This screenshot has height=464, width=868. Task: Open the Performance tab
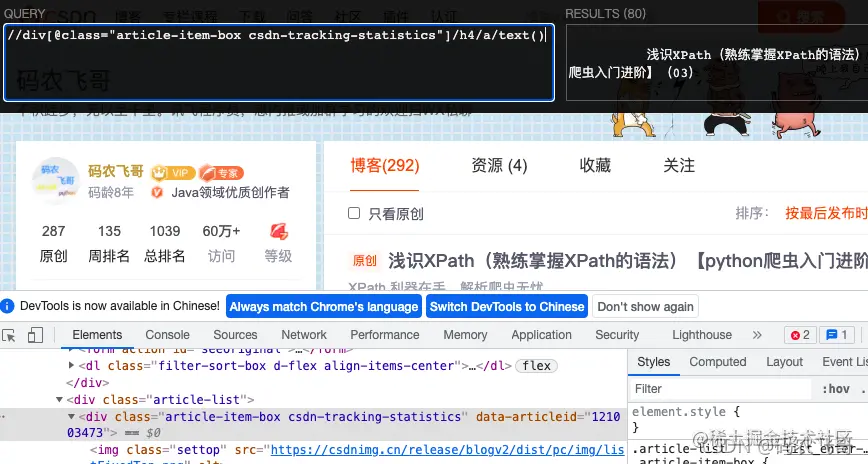point(385,335)
